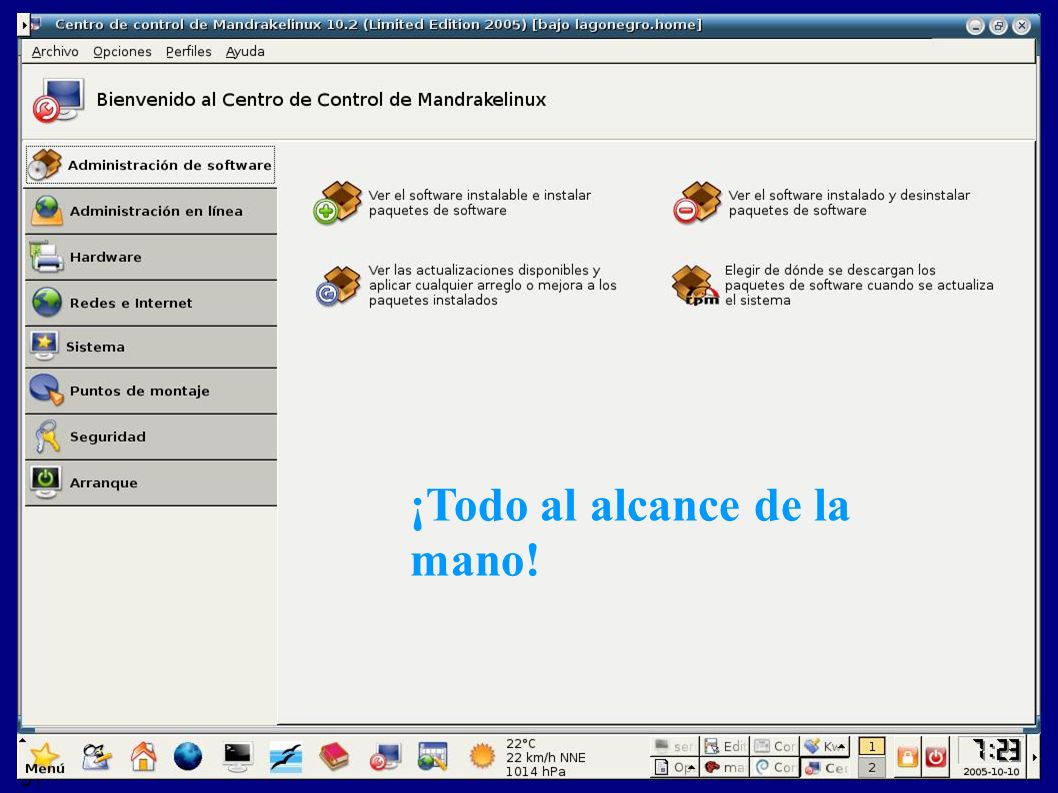This screenshot has width=1058, height=793.
Task: Open Redes e Internet section
Action: click(150, 303)
